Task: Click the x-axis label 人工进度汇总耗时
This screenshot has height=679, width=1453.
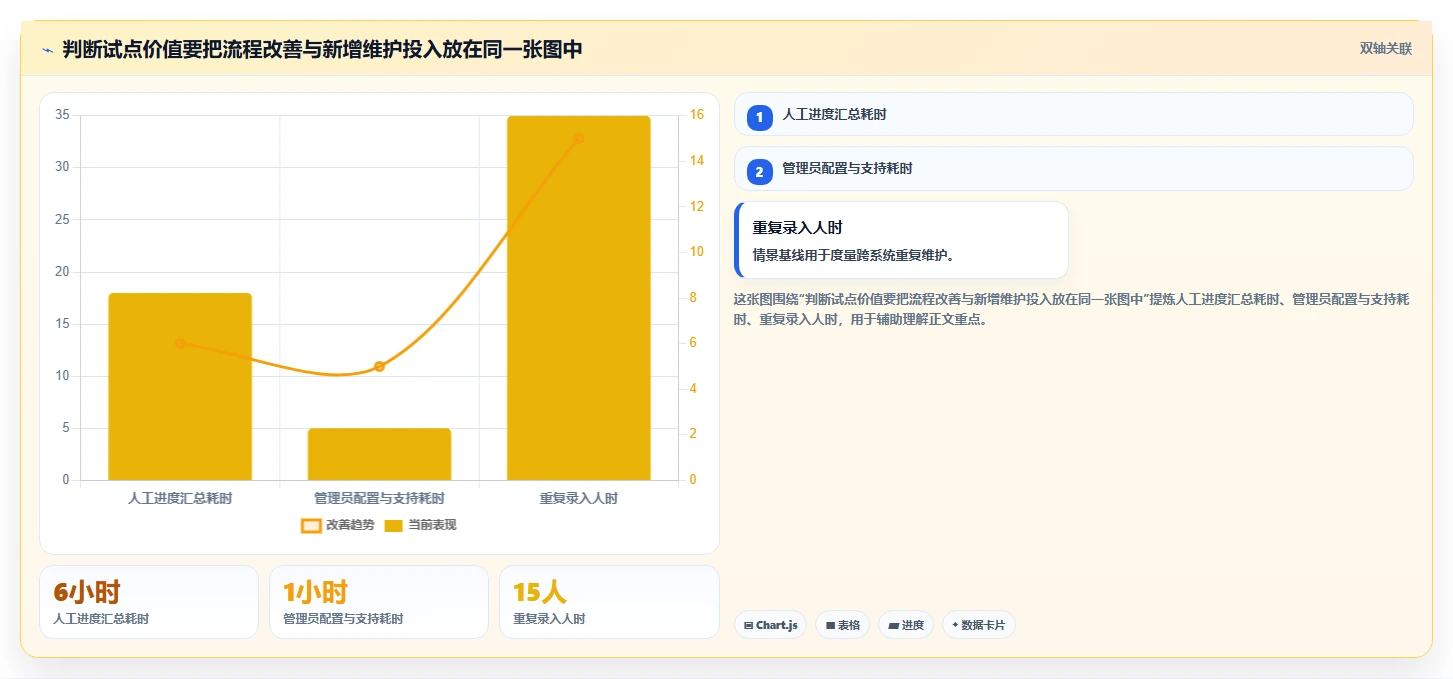Action: pos(180,498)
